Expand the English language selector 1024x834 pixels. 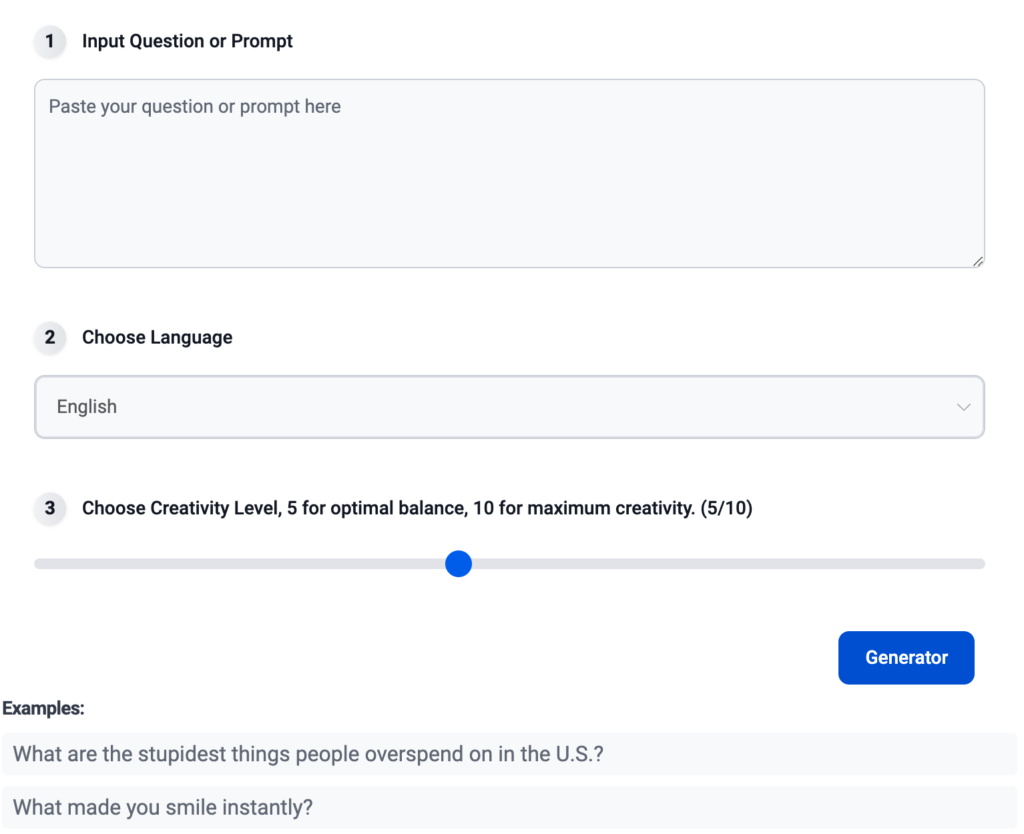point(509,407)
